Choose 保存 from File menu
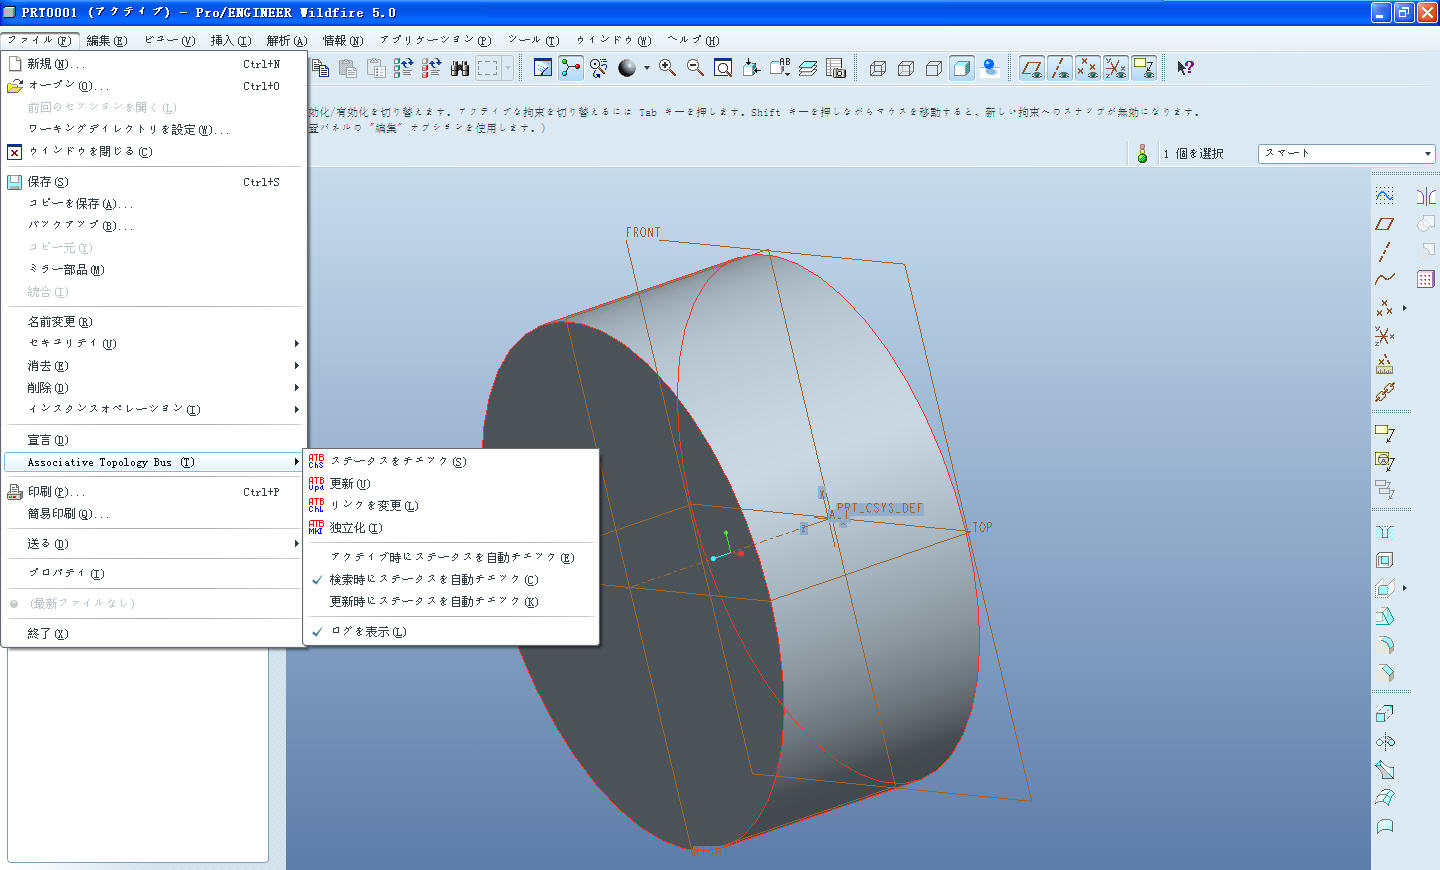Screen dimensions: 1440x870 click(154, 182)
